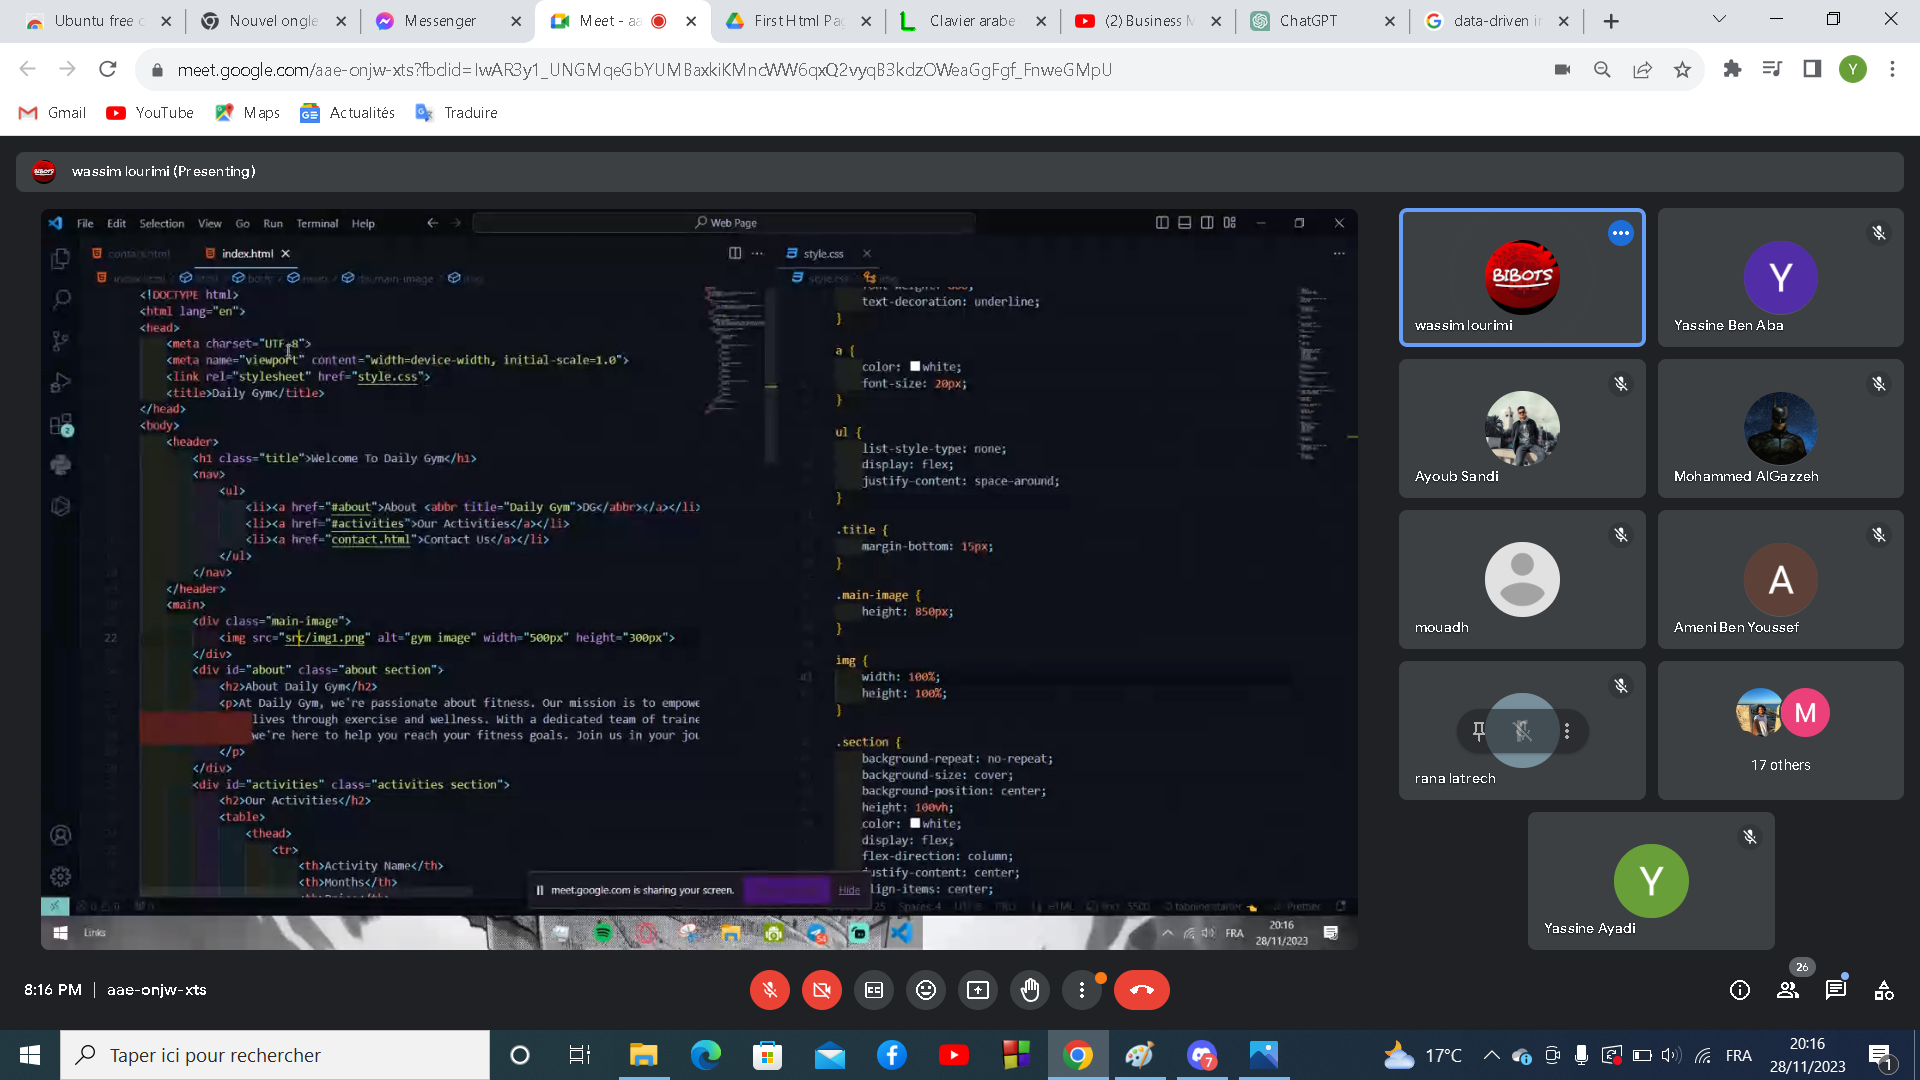Pin the rana latrech tile
Image resolution: width=1920 pixels, height=1080 pixels.
tap(1478, 731)
